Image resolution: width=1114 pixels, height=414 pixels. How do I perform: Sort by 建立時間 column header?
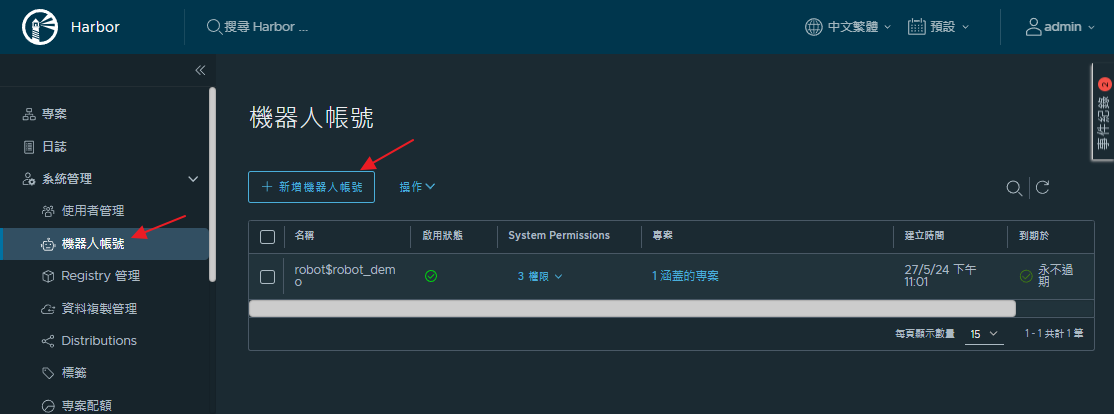[924, 236]
